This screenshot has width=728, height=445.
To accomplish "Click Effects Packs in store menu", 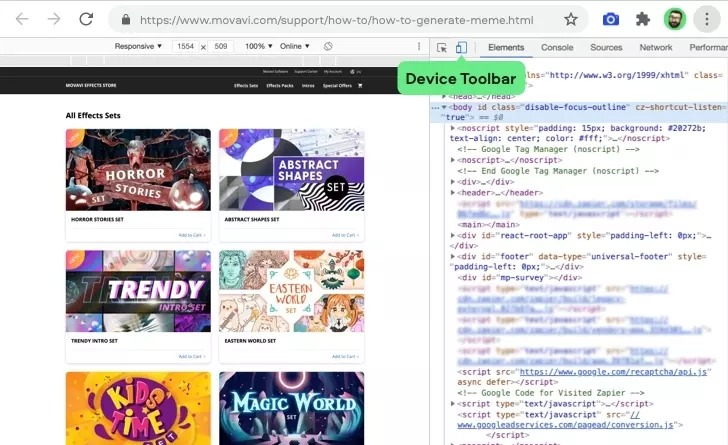I will click(x=280, y=85).
